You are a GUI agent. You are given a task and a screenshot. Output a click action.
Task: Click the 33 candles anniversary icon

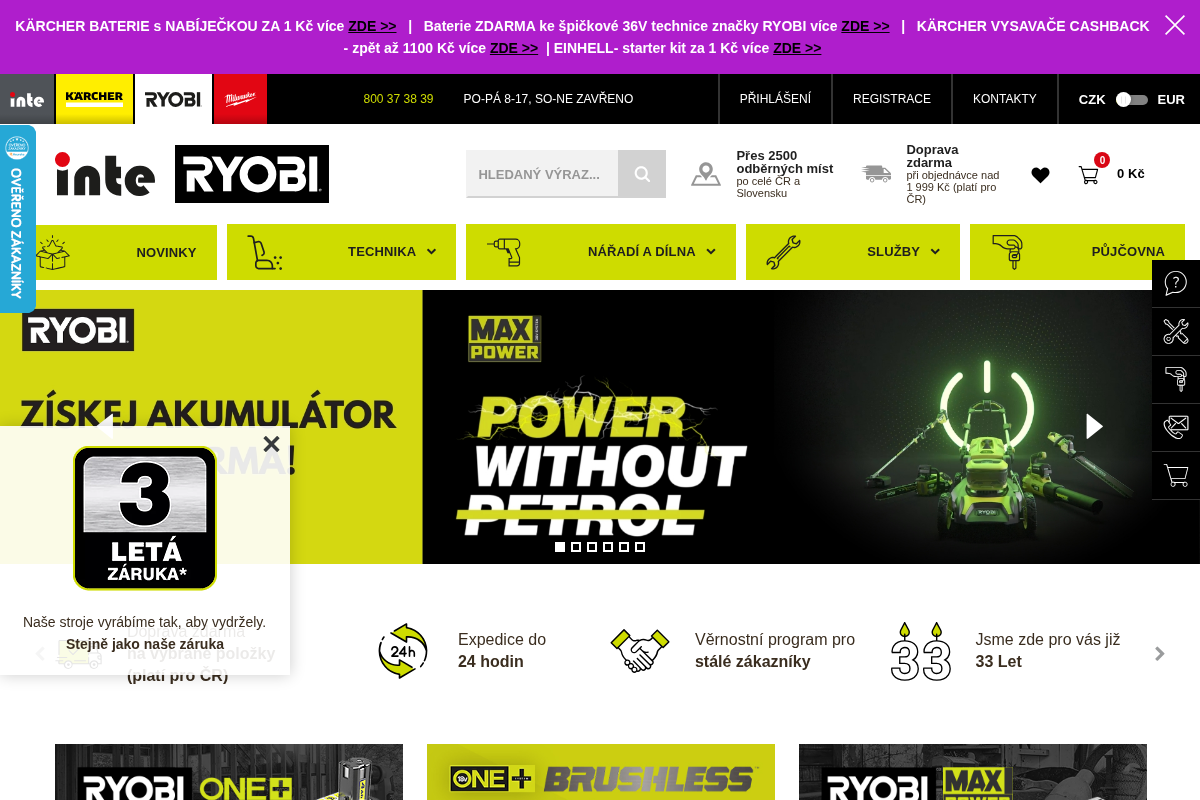pos(921,651)
